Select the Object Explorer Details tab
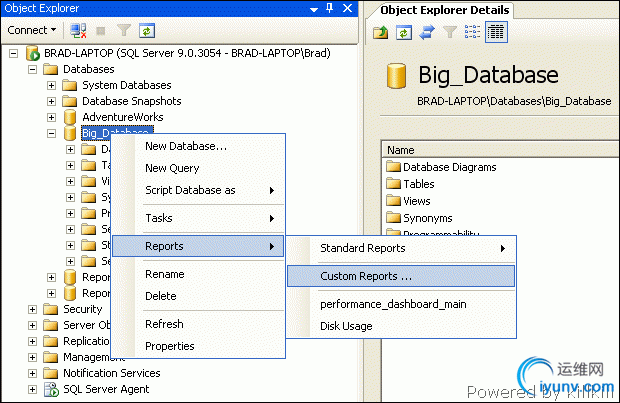Viewport: 620px width, 403px height. pos(444,10)
